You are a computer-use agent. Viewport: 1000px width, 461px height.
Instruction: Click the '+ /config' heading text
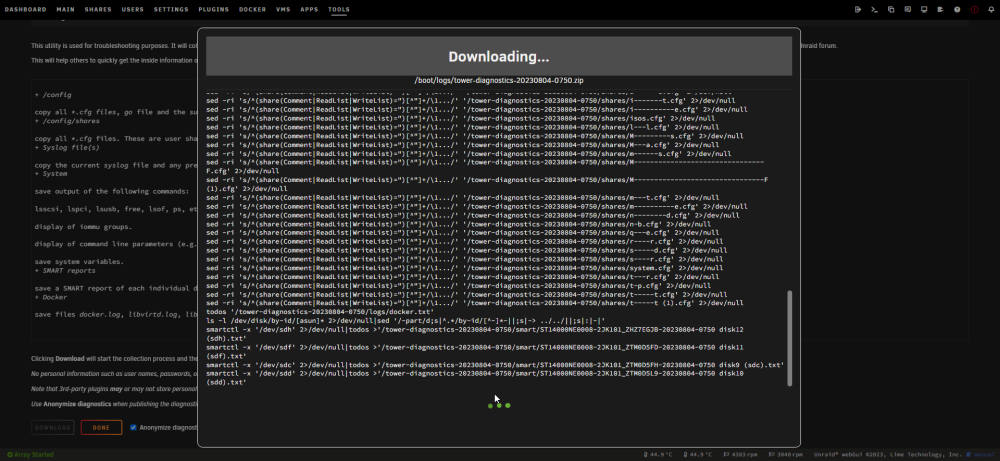53,94
